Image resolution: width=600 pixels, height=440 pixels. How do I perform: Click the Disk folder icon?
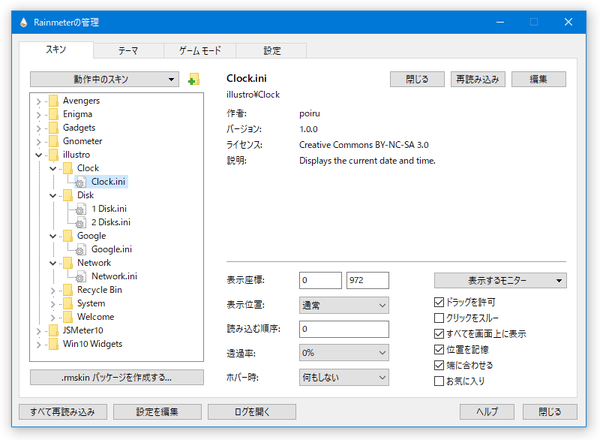[x=68, y=195]
